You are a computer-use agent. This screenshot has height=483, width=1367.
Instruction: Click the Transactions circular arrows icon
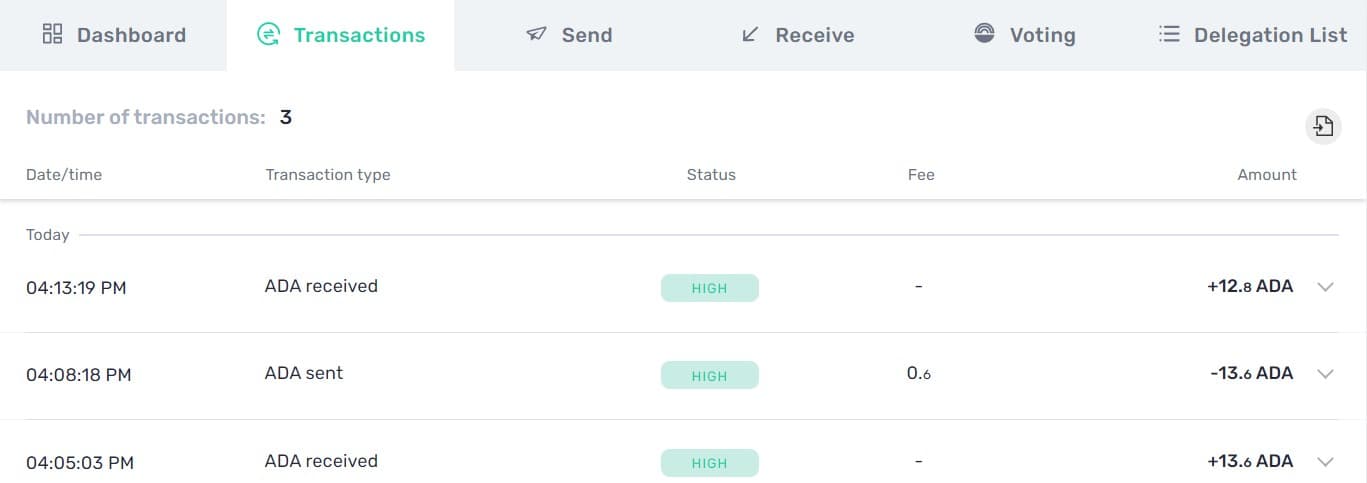[x=268, y=35]
